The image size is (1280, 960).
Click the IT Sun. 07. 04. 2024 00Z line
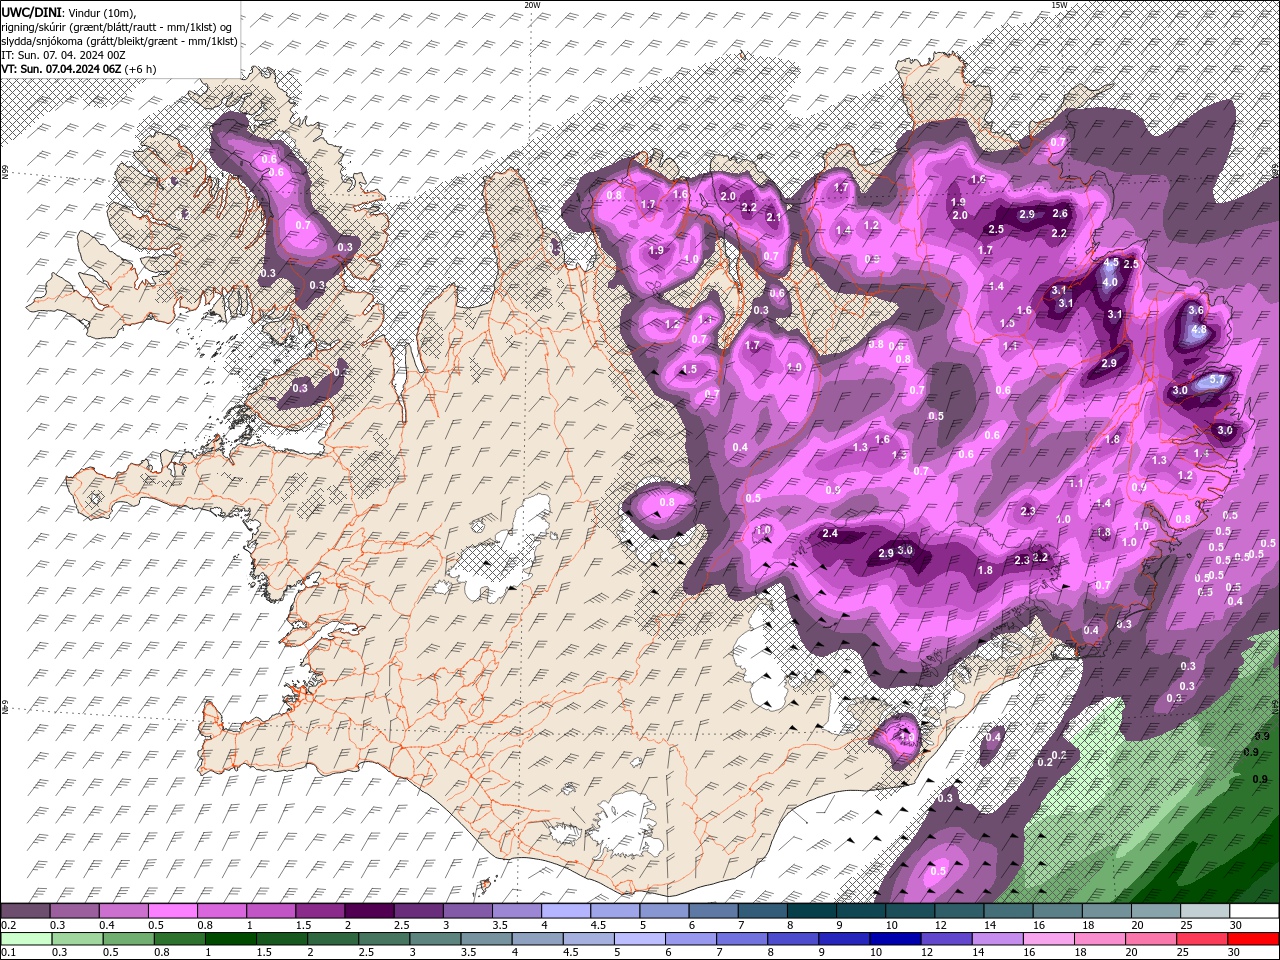(x=62, y=54)
